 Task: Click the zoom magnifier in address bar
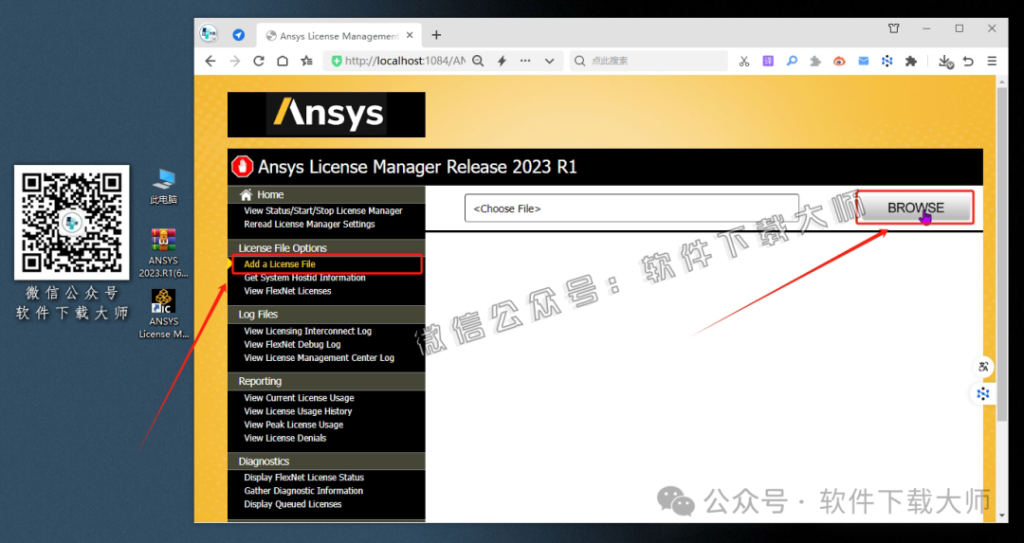478,61
